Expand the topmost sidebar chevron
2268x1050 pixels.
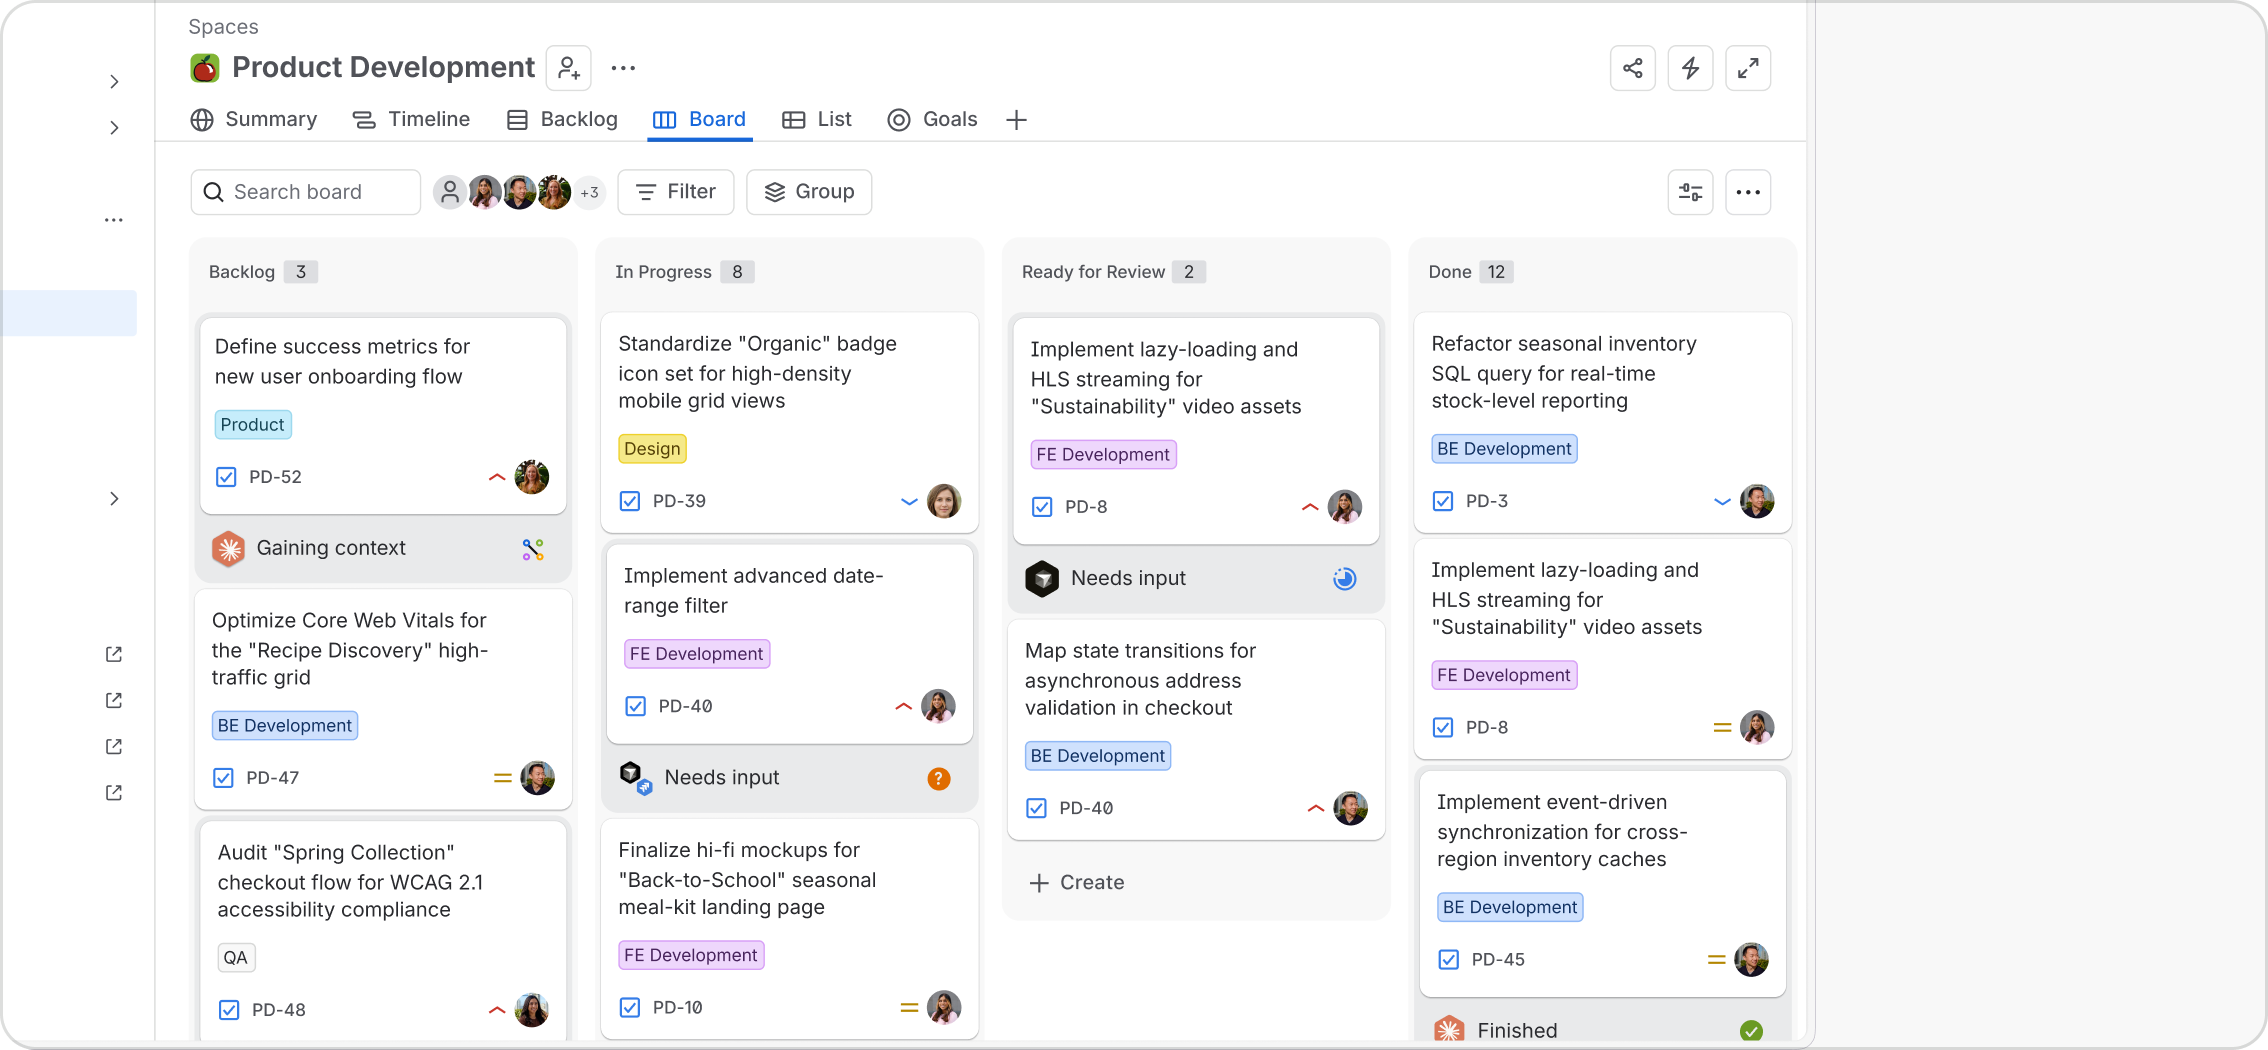click(114, 82)
